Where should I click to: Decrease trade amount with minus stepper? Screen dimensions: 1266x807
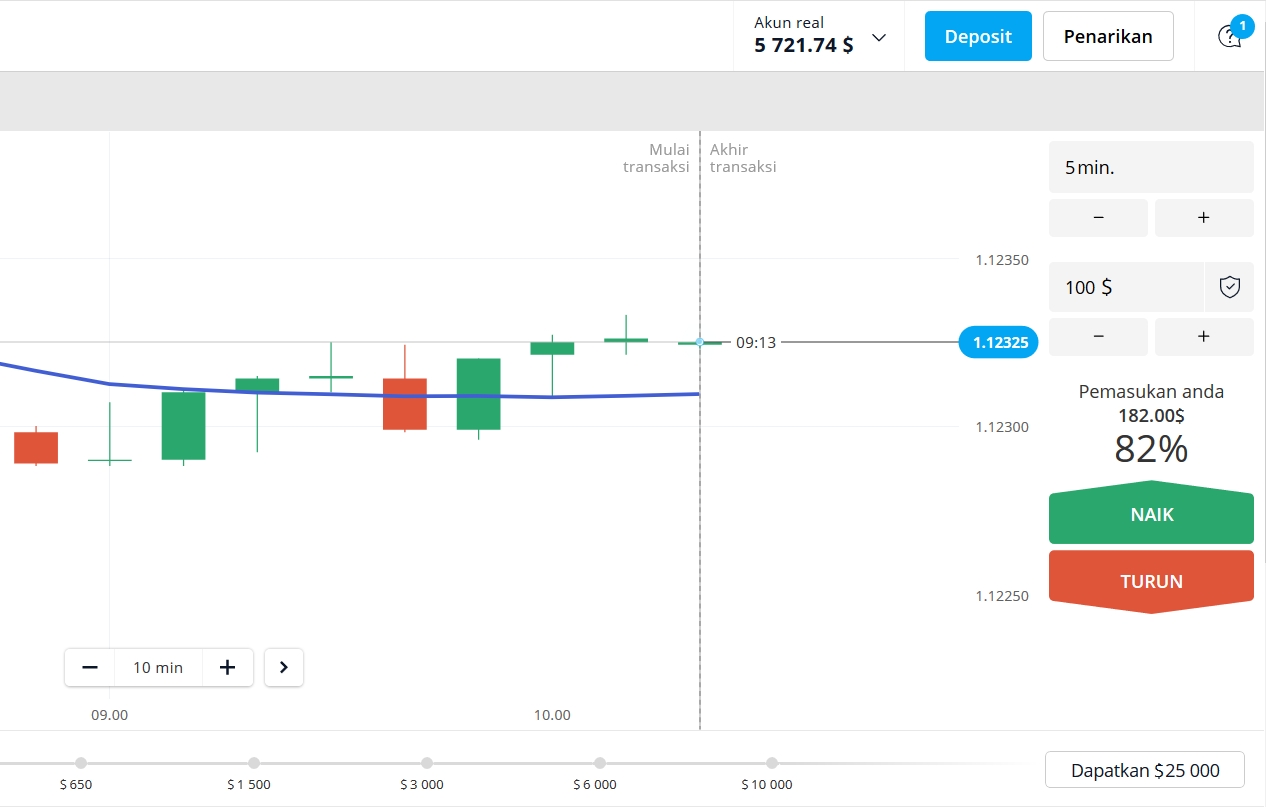(x=1098, y=337)
